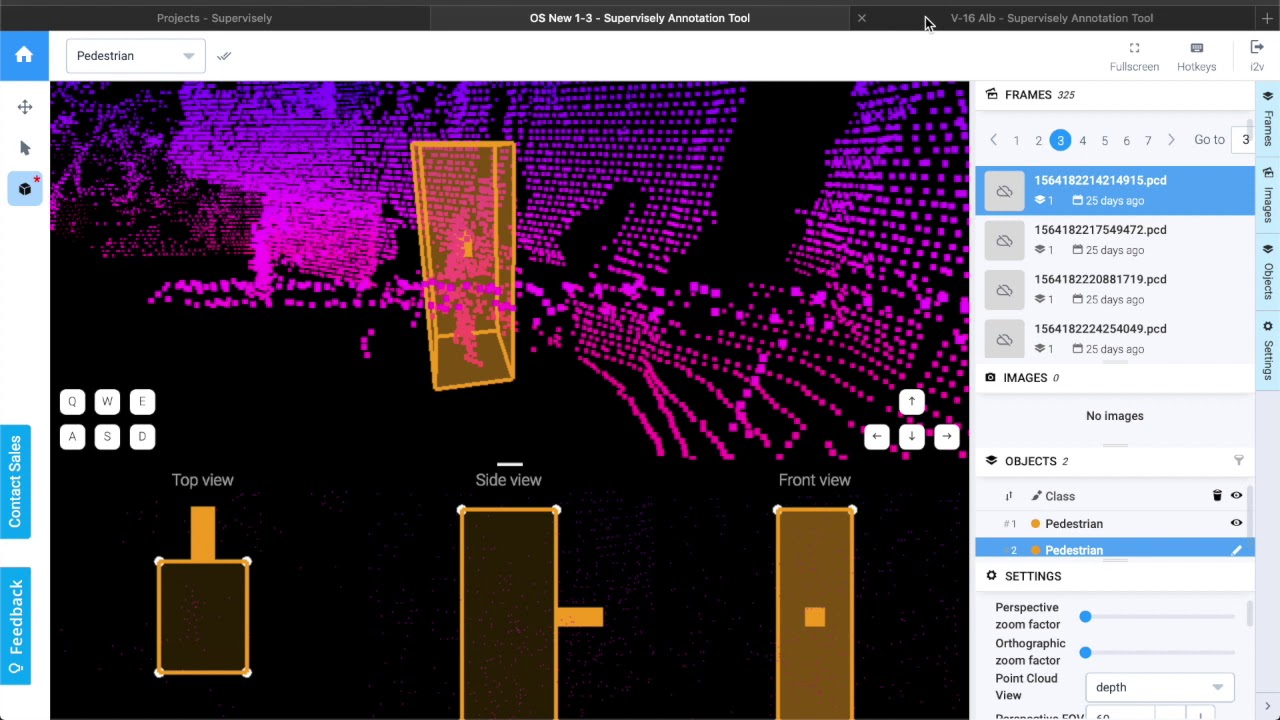Open the Pedestrian class dropdown
This screenshot has width=1280, height=720.
[x=136, y=56]
